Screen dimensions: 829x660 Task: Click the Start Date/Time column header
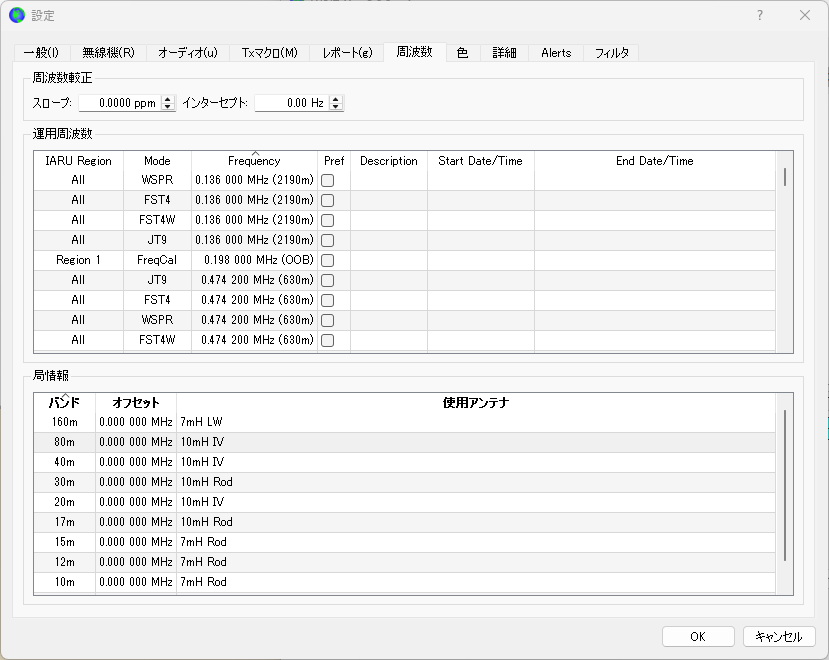pyautogui.click(x=481, y=161)
